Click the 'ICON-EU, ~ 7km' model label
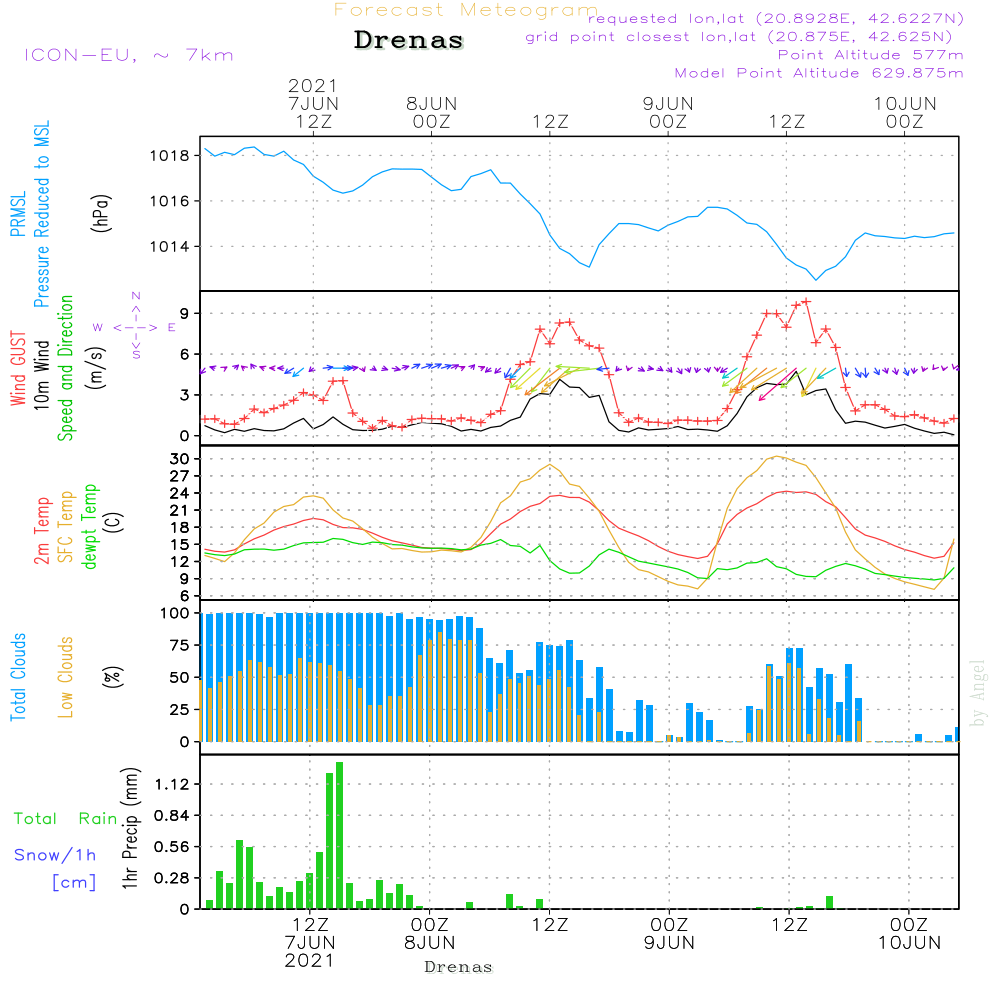The height and width of the screenshot is (1000, 1000). click(x=129, y=55)
